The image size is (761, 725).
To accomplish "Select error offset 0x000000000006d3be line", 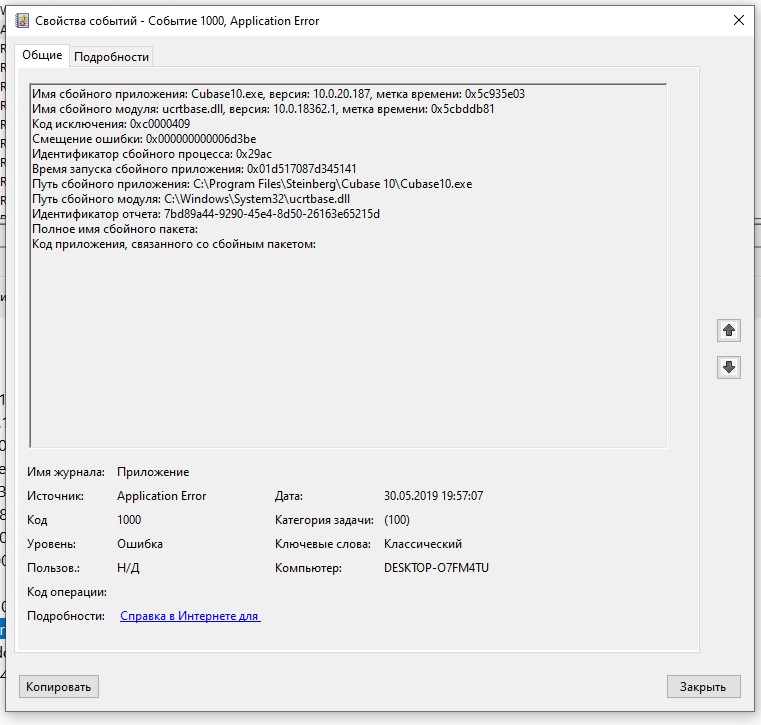I will [144, 139].
